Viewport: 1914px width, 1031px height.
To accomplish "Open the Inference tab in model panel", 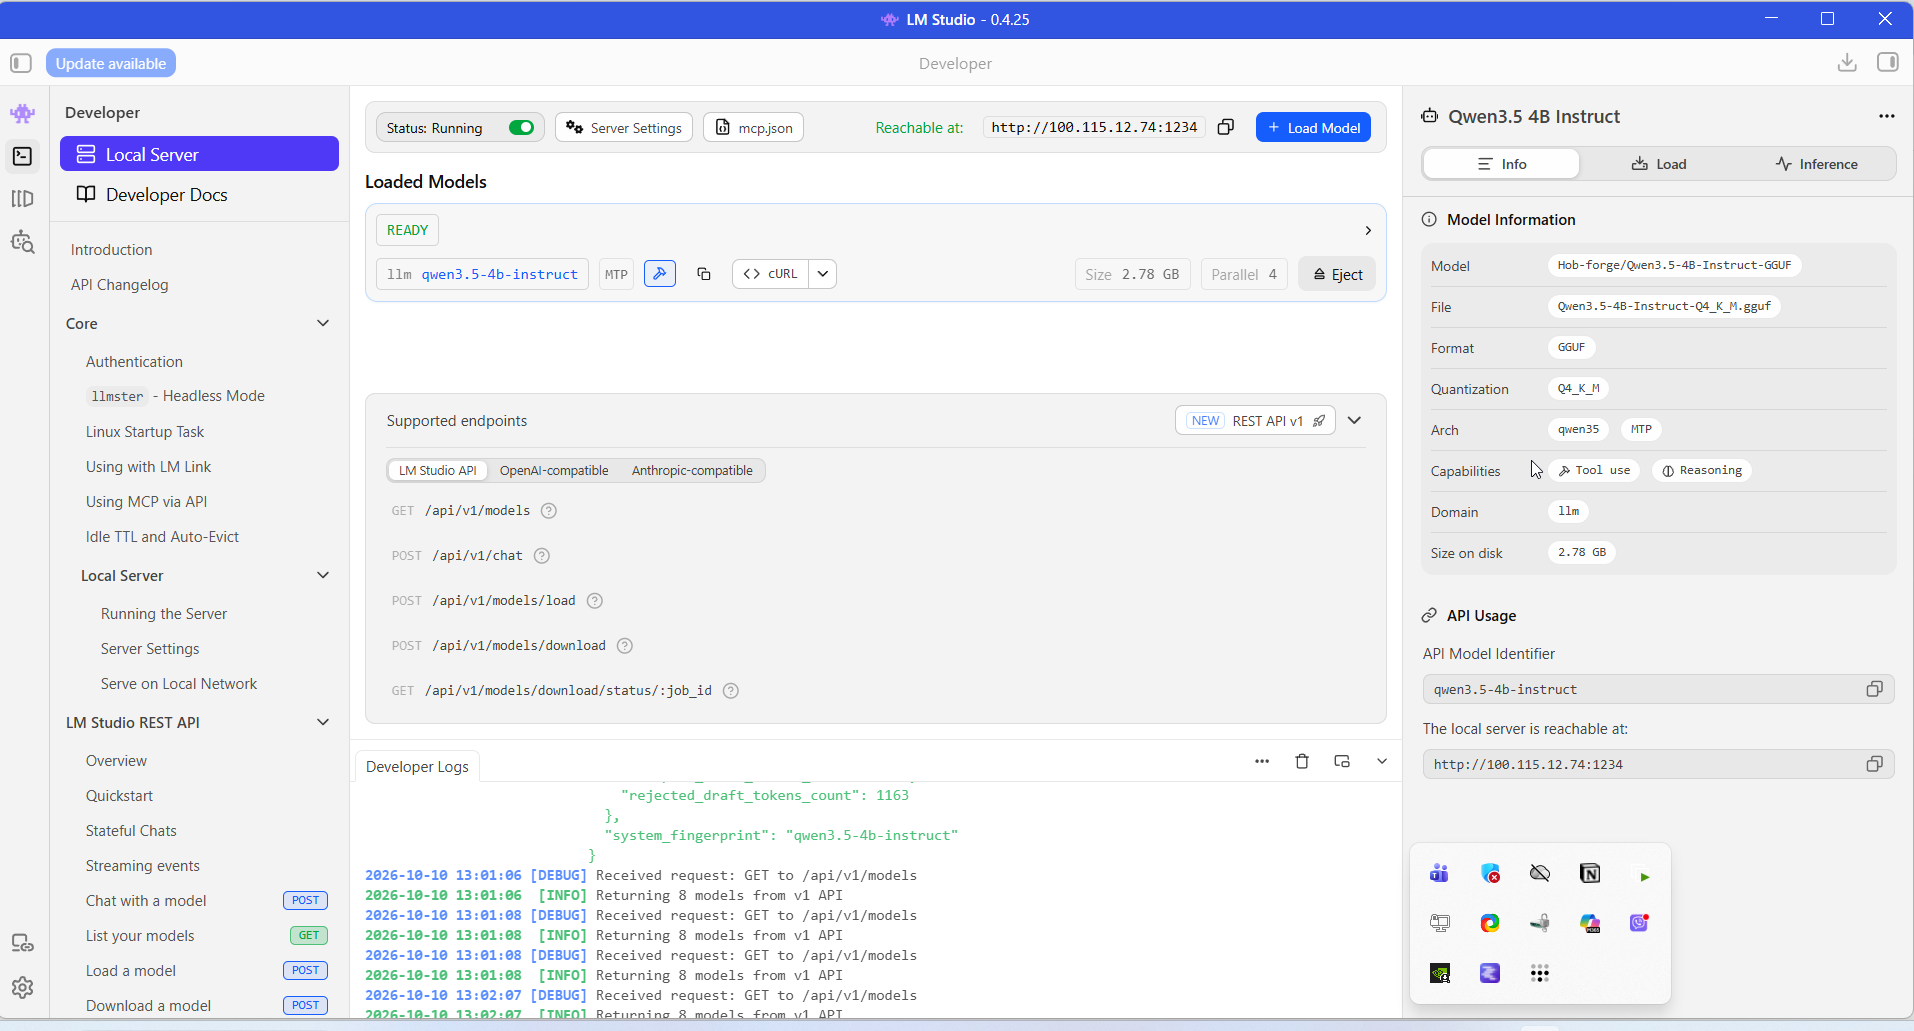I will [x=1817, y=164].
